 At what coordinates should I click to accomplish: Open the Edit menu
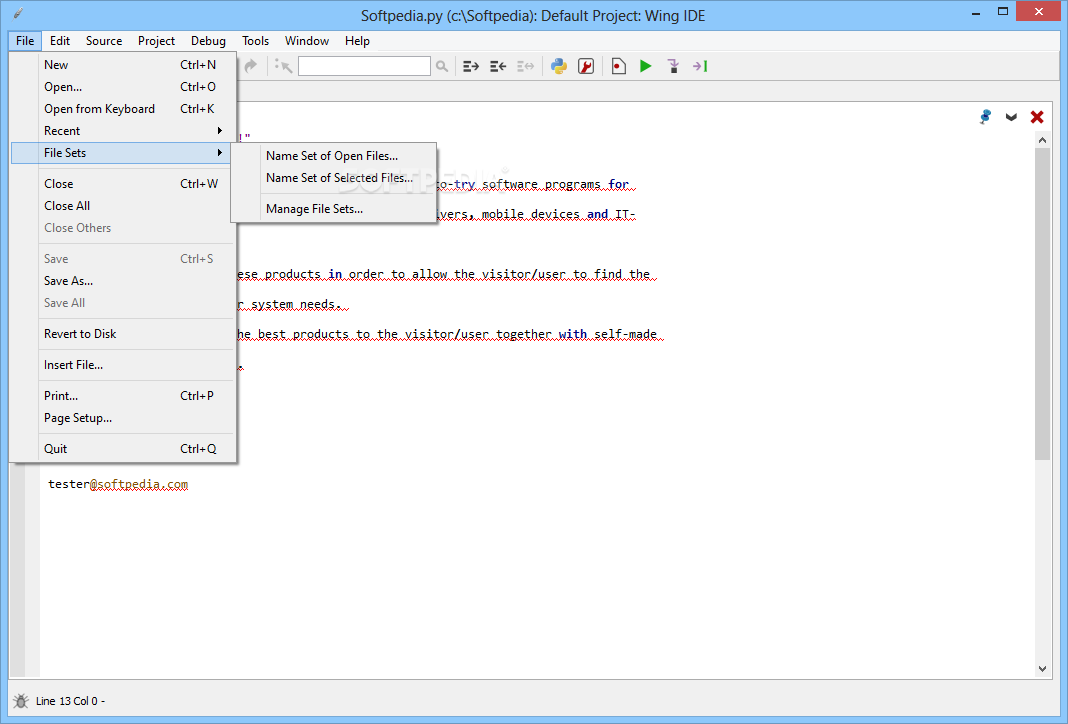point(60,41)
